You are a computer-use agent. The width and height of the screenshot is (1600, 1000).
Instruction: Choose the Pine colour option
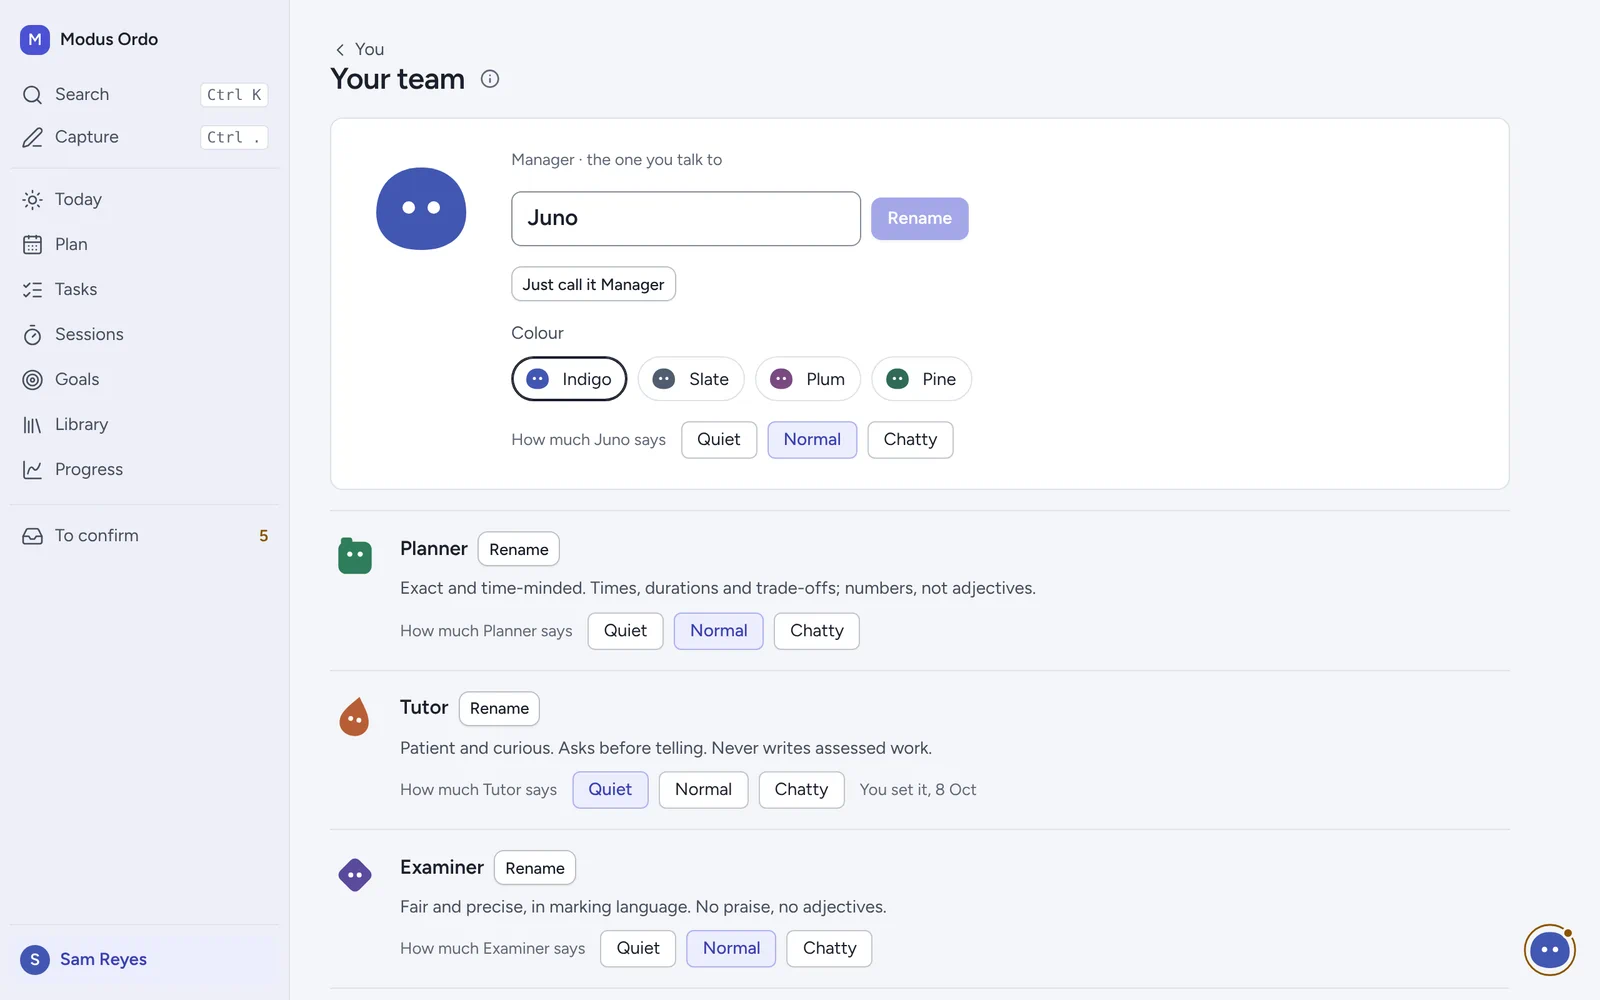[922, 379]
